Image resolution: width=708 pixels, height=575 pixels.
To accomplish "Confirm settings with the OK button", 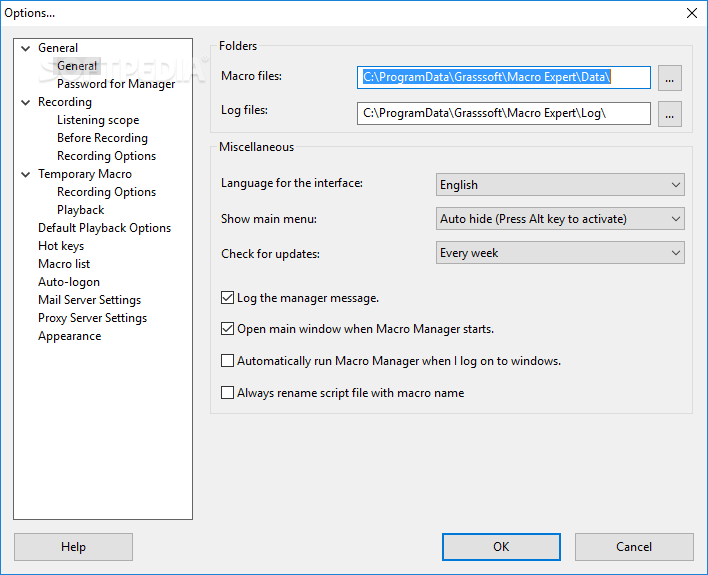I will click(x=501, y=547).
